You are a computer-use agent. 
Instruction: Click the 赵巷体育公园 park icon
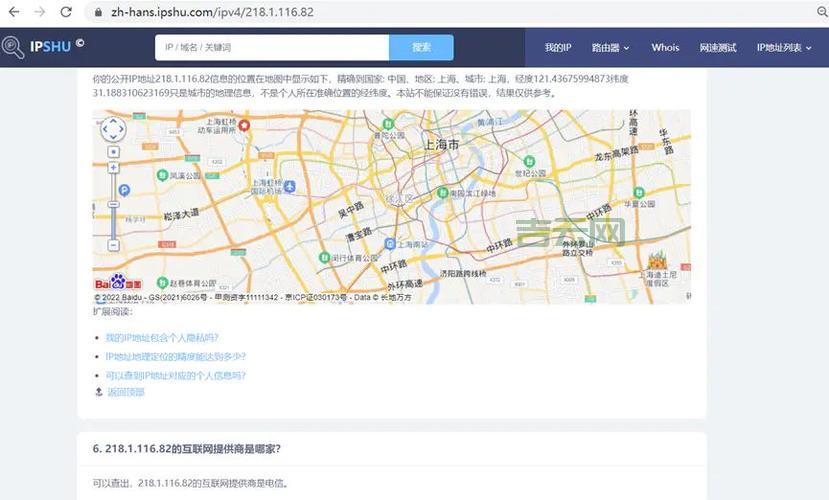point(163,283)
